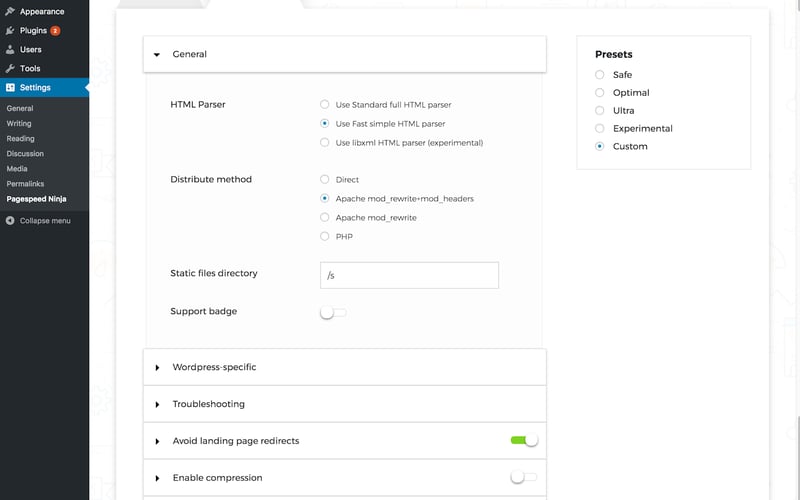Click the Plugins update count badge

pyautogui.click(x=55, y=31)
